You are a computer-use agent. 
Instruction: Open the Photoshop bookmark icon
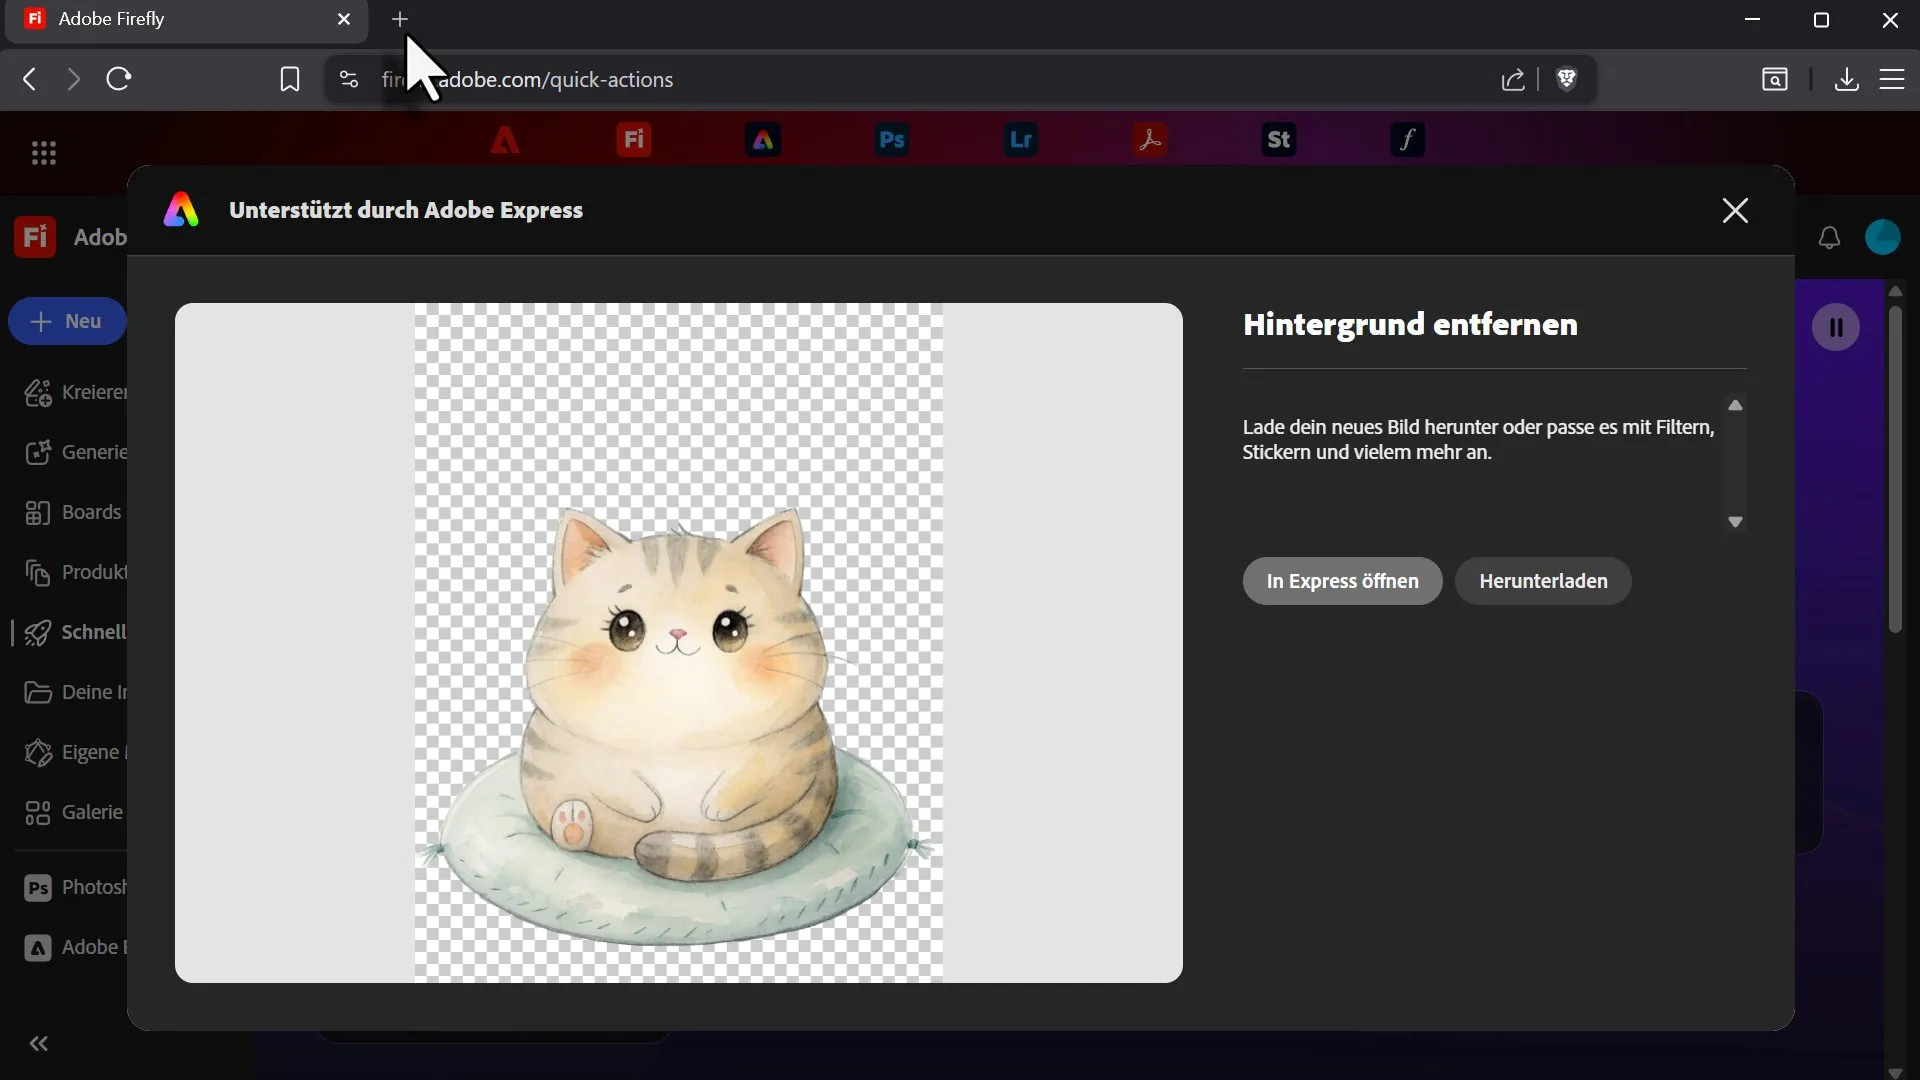(891, 140)
